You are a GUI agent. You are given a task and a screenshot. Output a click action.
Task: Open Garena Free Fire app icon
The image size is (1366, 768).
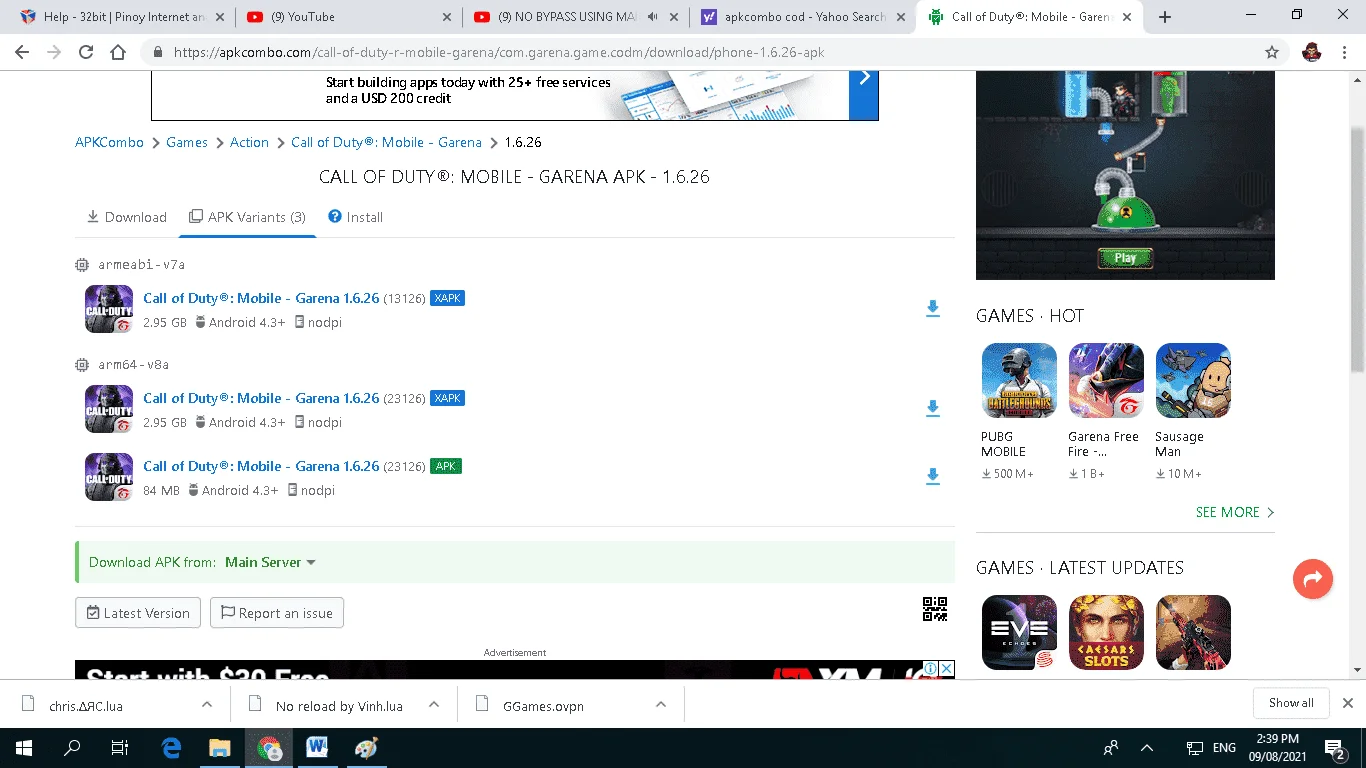coord(1106,381)
